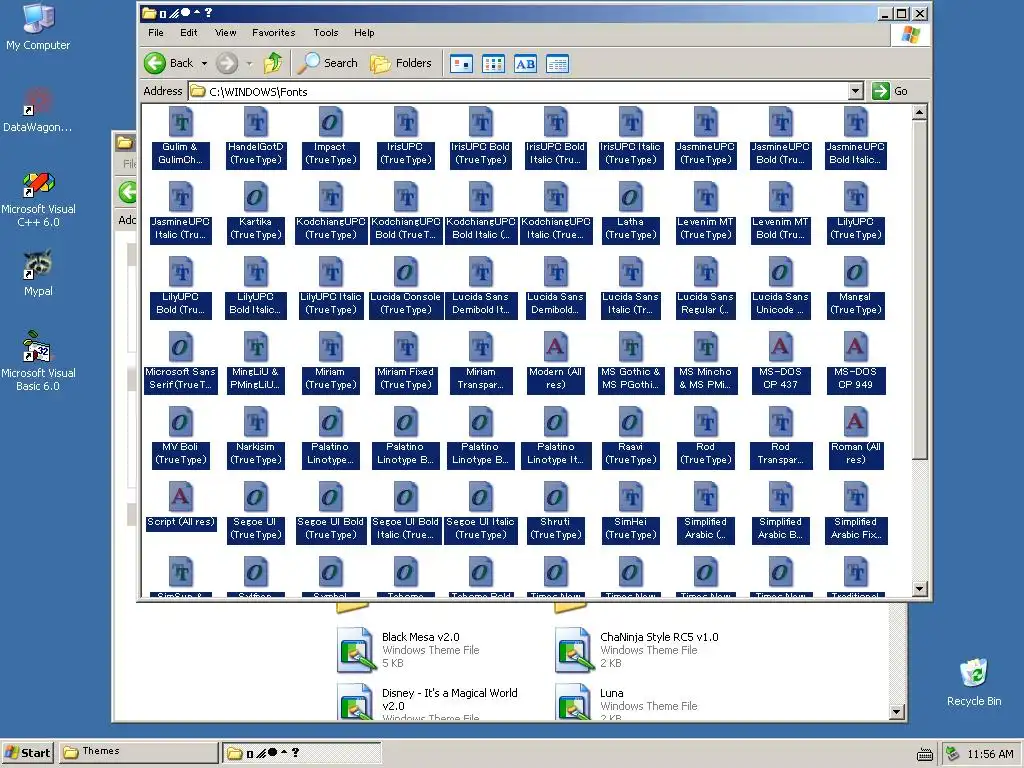Screen dimensions: 1024x768
Task: Open the File menu
Action: (x=155, y=33)
